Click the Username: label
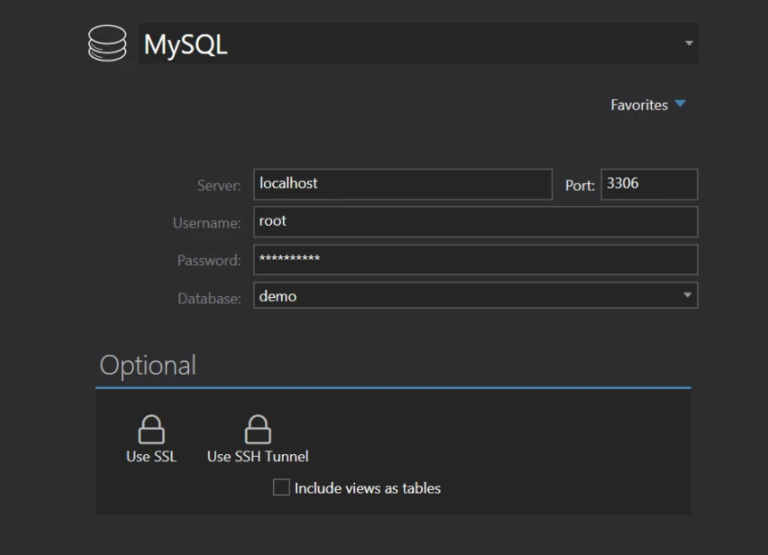 207,223
